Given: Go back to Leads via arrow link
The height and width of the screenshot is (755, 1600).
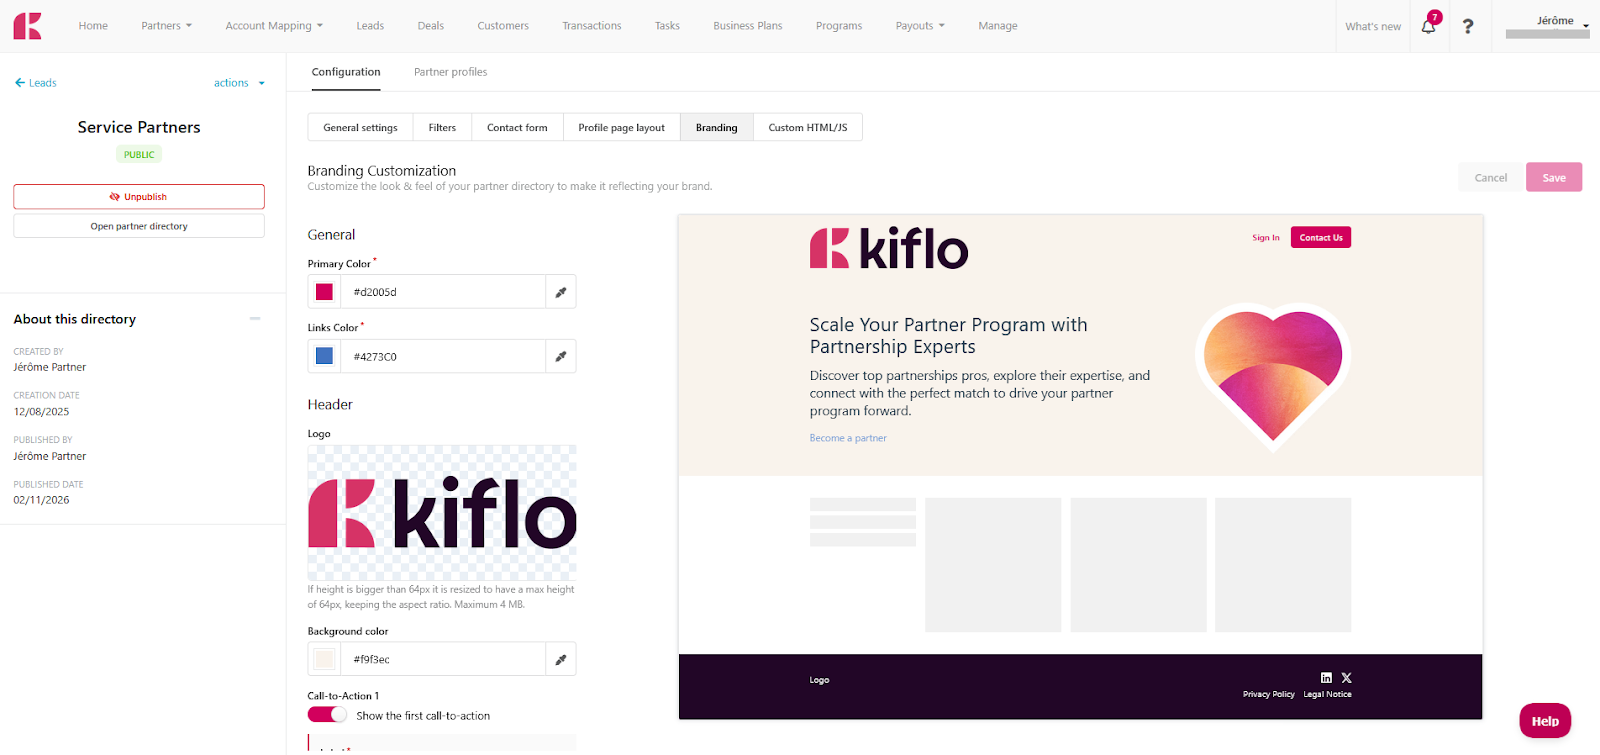Looking at the screenshot, I should pos(35,83).
